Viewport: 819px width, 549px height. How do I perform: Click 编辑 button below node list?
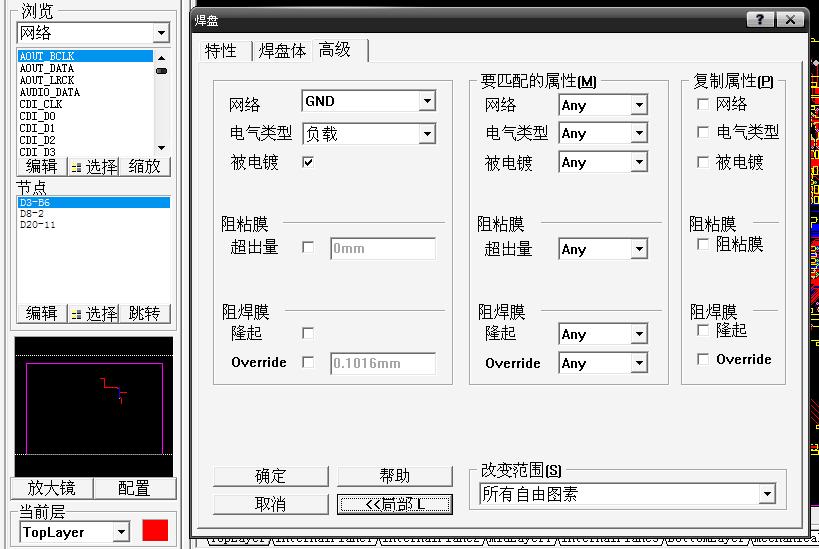coord(42,313)
